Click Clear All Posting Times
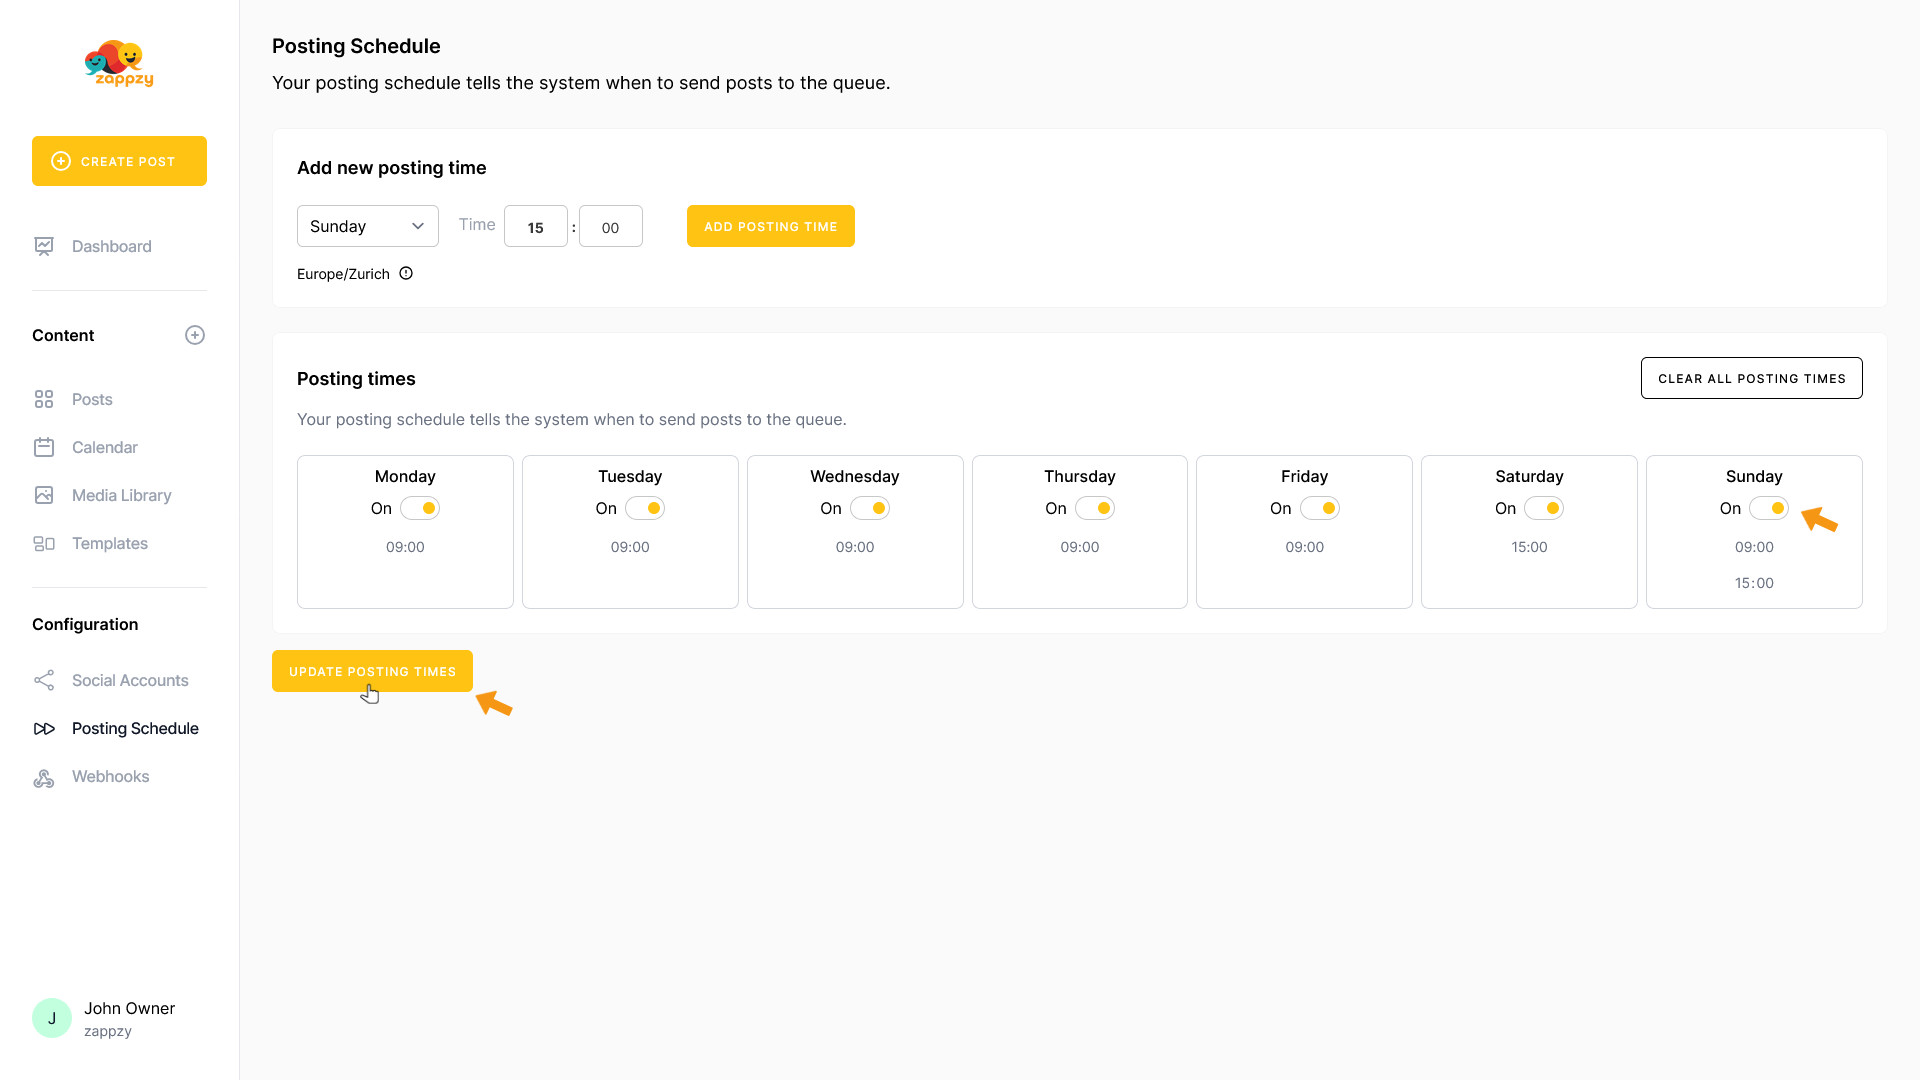1920x1080 pixels. [1751, 378]
